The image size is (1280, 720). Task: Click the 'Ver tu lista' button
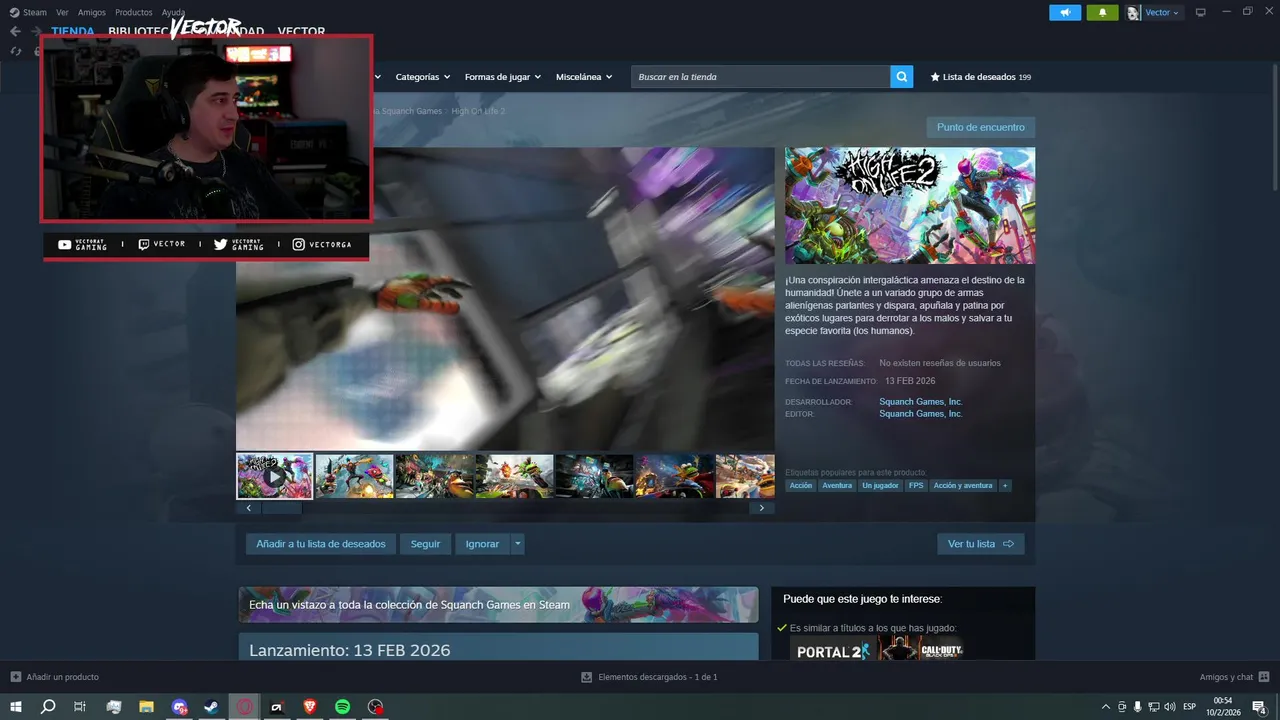point(981,544)
